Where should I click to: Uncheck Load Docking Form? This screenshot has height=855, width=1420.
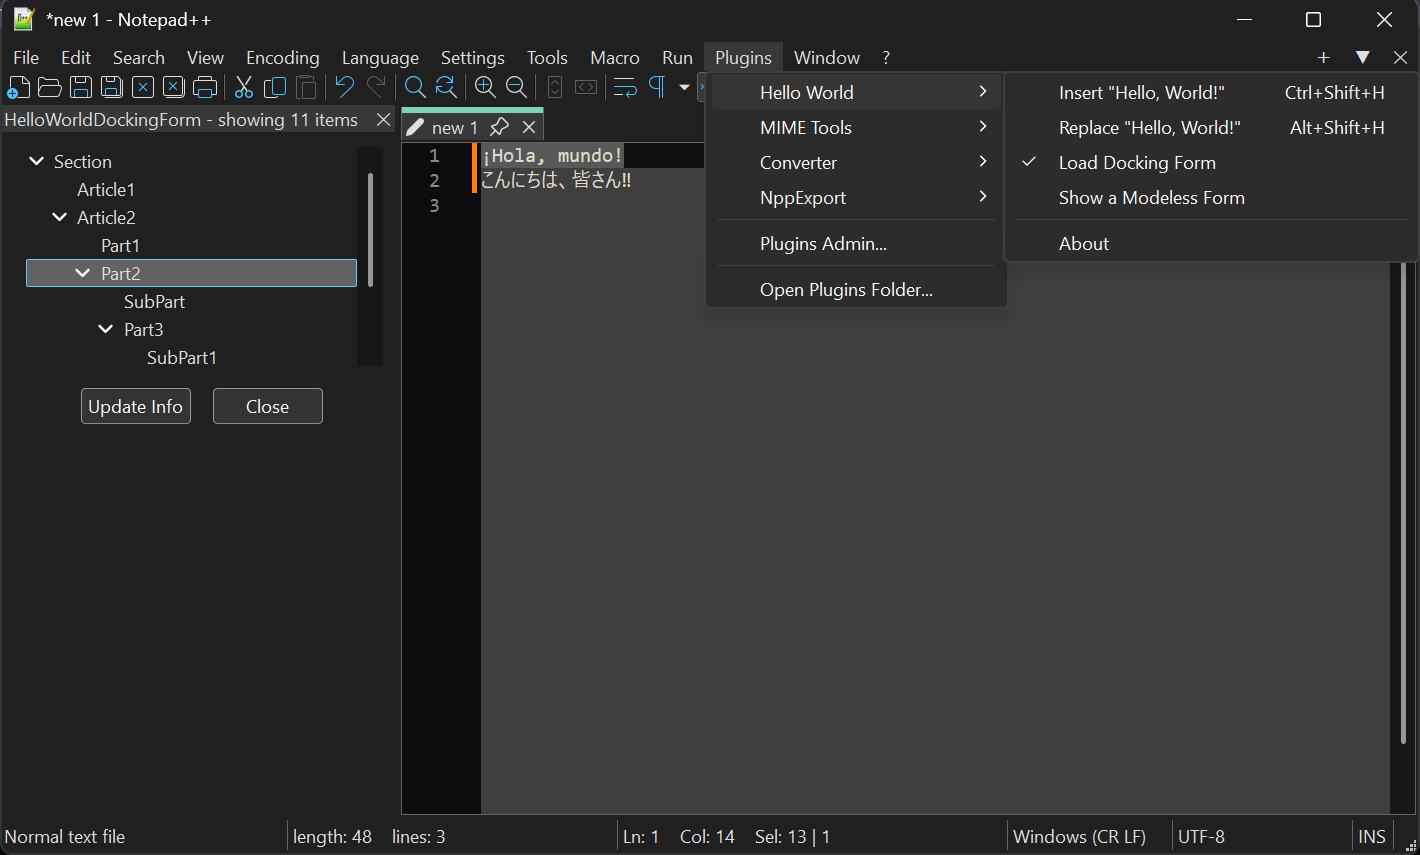point(1210,163)
